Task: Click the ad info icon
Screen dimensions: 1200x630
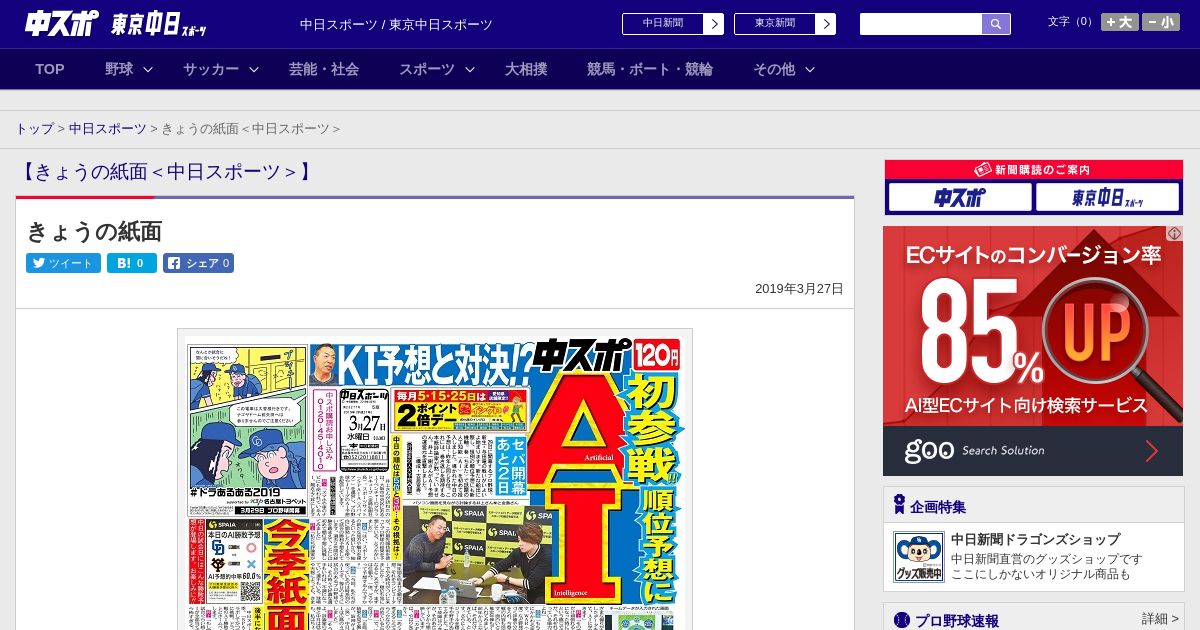Action: [x=1175, y=233]
